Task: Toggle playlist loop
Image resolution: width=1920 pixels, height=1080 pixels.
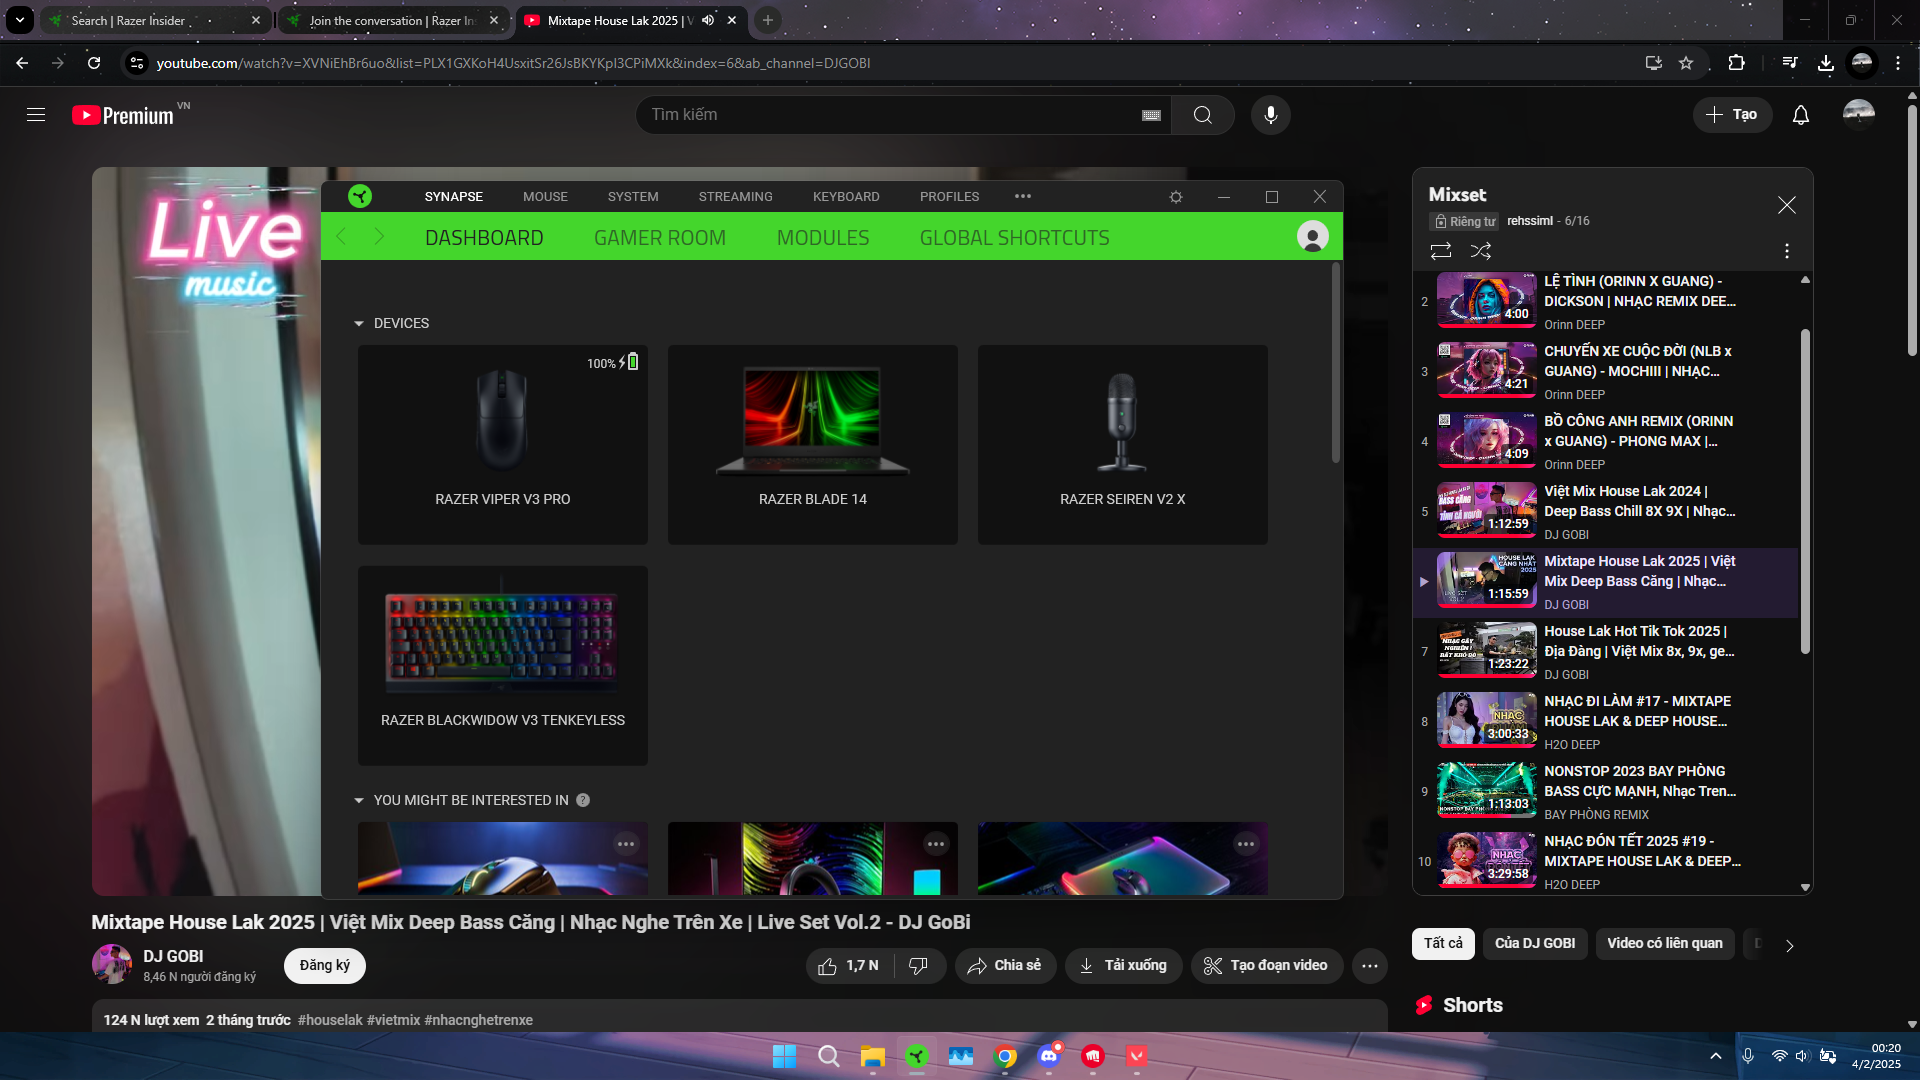Action: click(1441, 251)
